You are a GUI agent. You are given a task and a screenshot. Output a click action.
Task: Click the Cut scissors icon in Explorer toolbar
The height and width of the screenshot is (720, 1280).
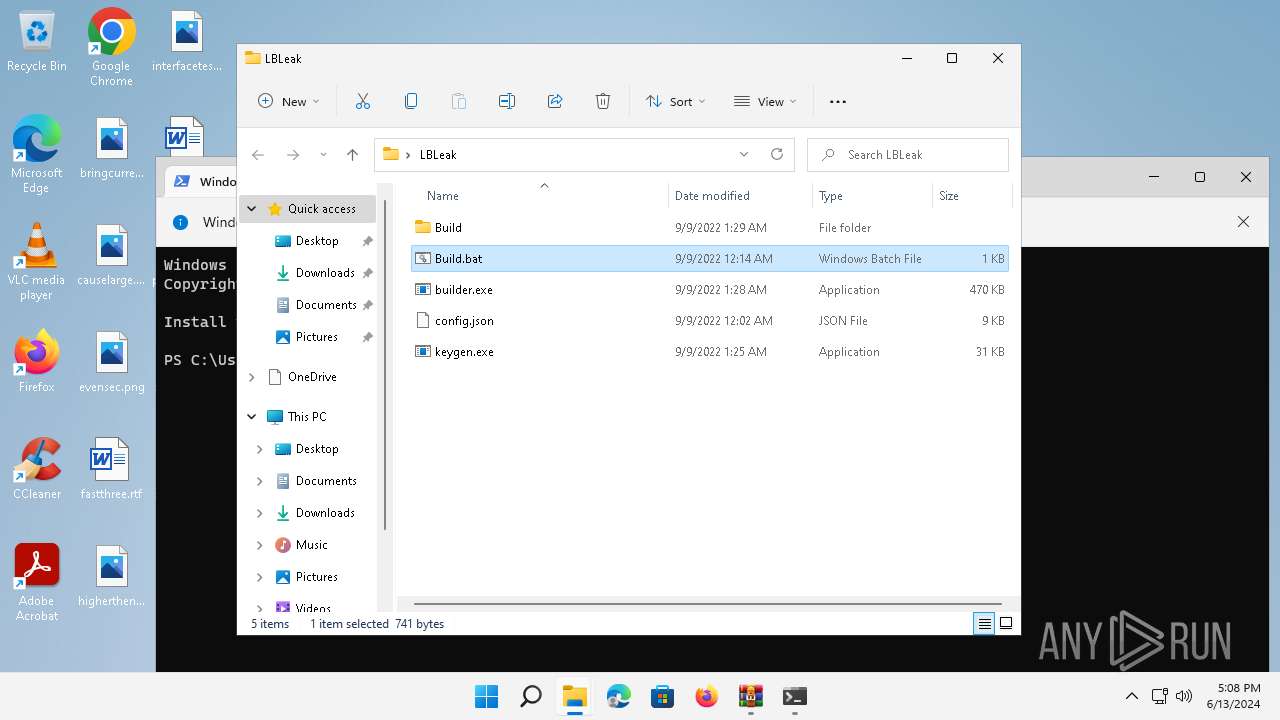click(363, 101)
